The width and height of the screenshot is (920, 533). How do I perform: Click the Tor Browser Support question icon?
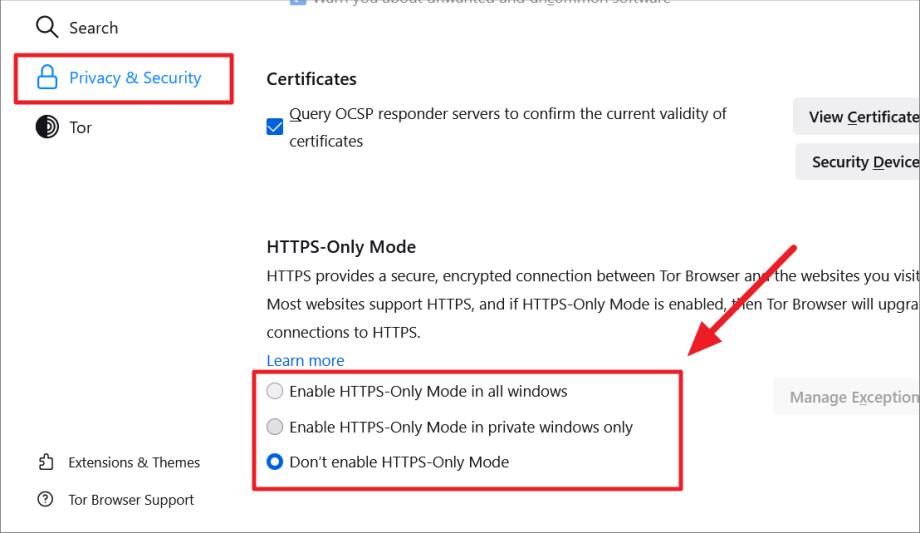point(46,500)
